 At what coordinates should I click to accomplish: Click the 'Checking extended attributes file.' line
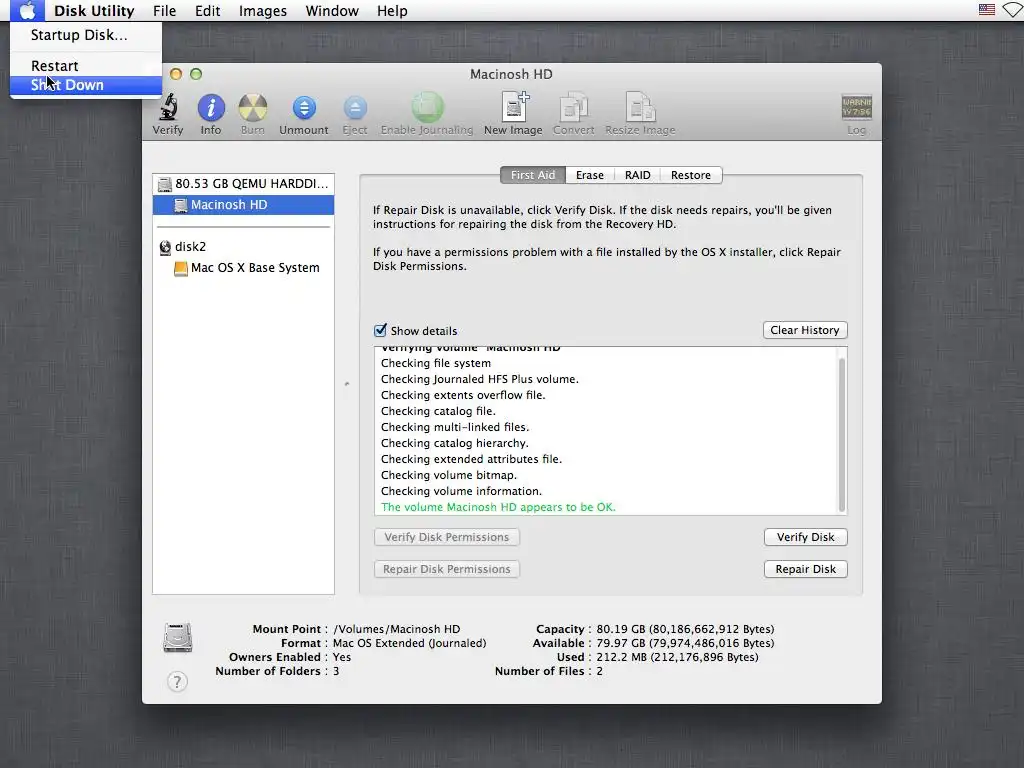[472, 459]
